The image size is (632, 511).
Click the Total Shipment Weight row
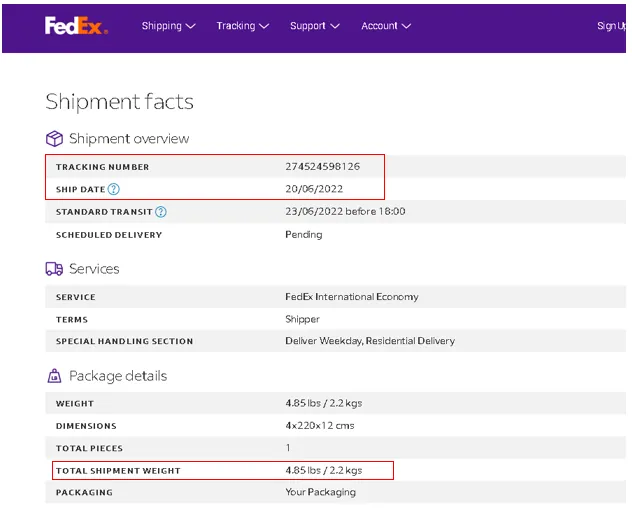223,470
